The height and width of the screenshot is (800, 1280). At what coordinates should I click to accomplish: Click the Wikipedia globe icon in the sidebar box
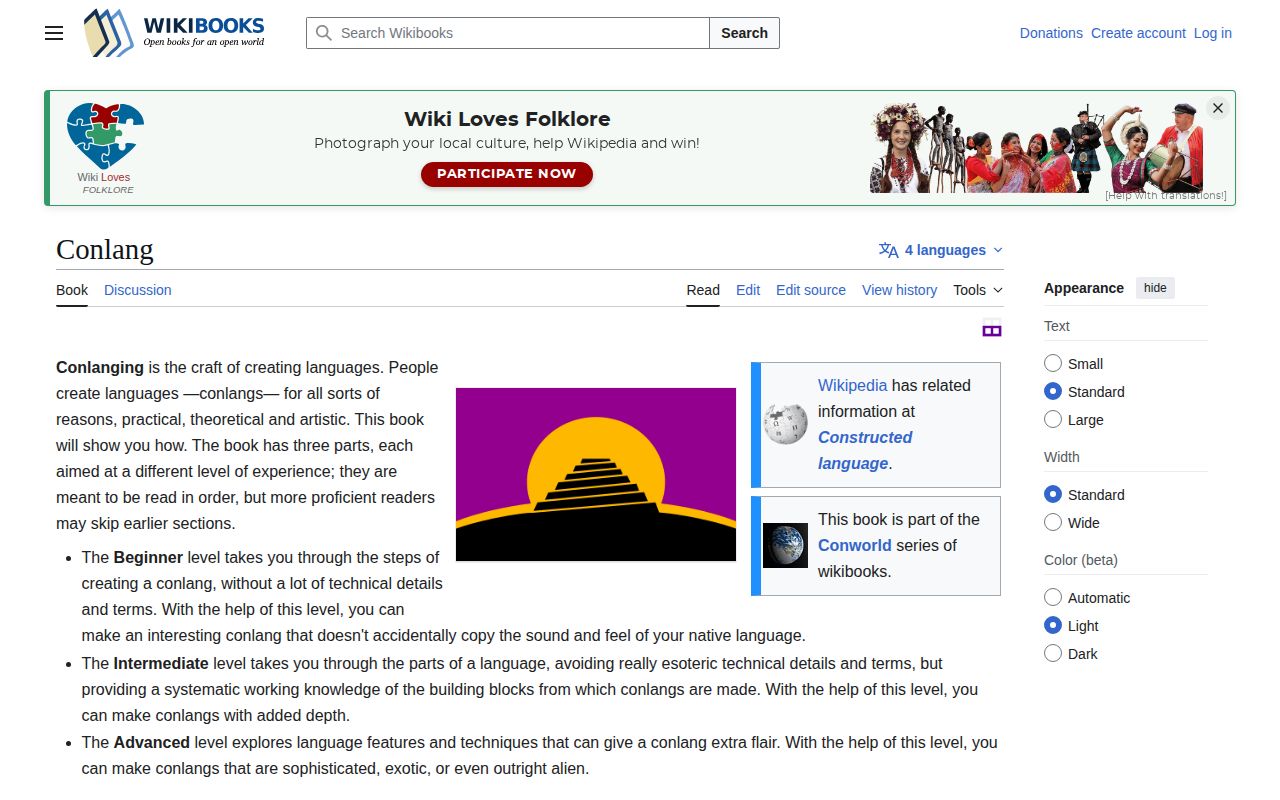point(785,423)
